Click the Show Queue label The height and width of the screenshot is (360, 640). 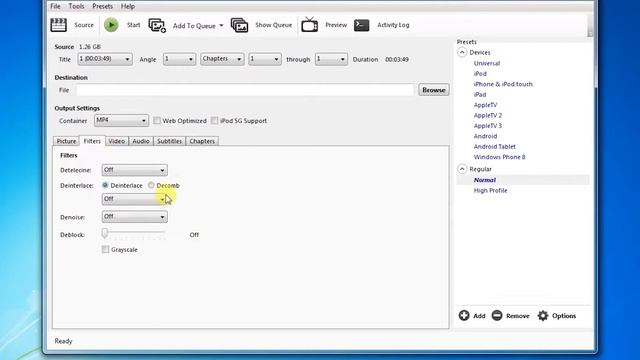(x=273, y=25)
